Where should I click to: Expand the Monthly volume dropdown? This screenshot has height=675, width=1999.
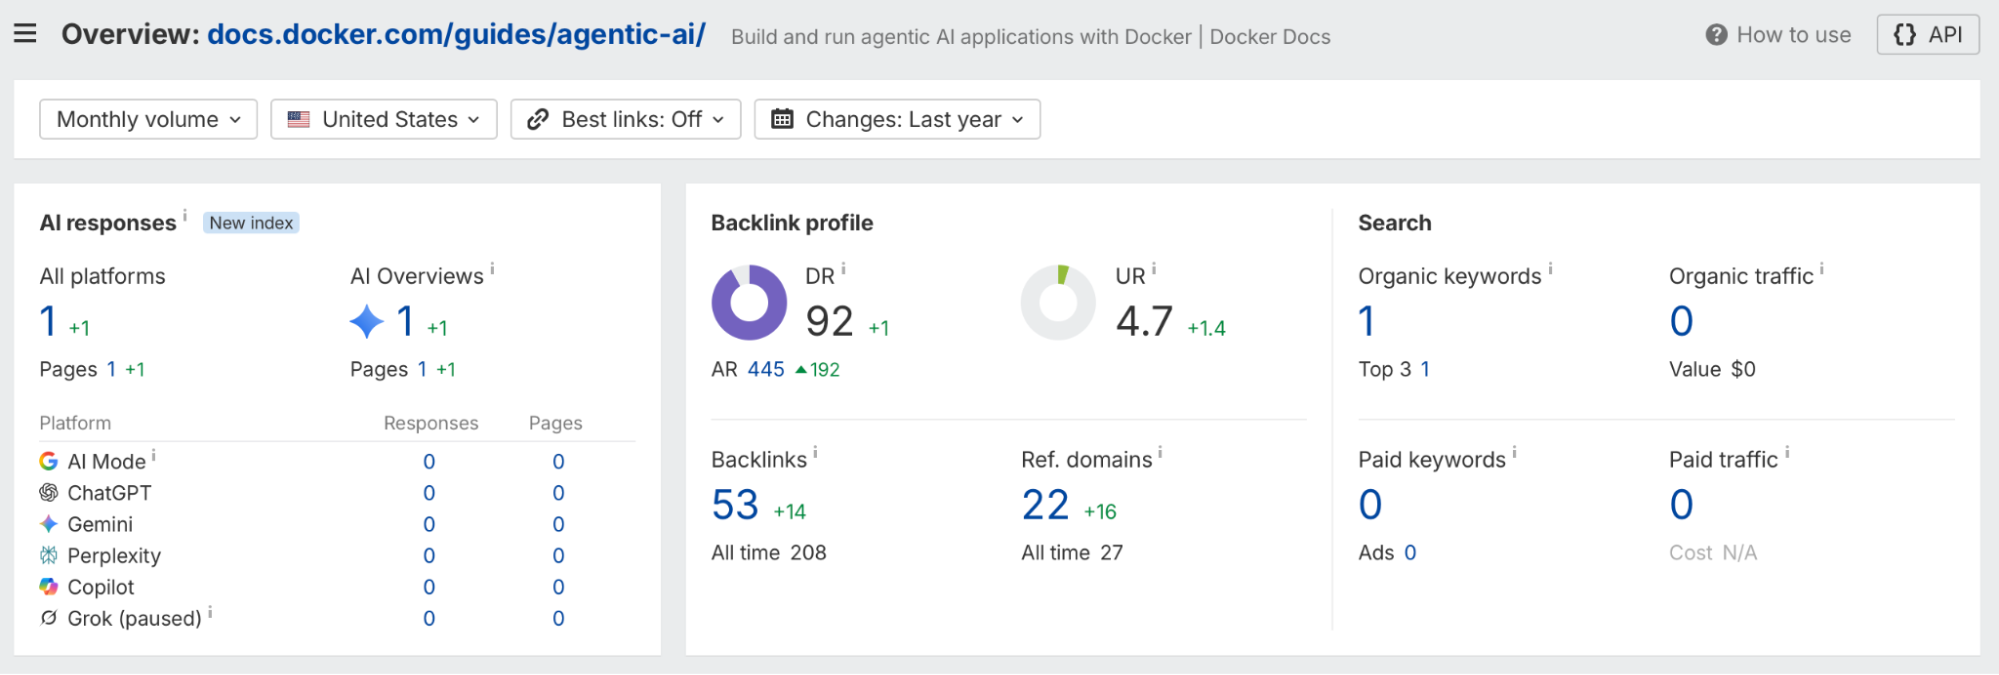pyautogui.click(x=148, y=119)
